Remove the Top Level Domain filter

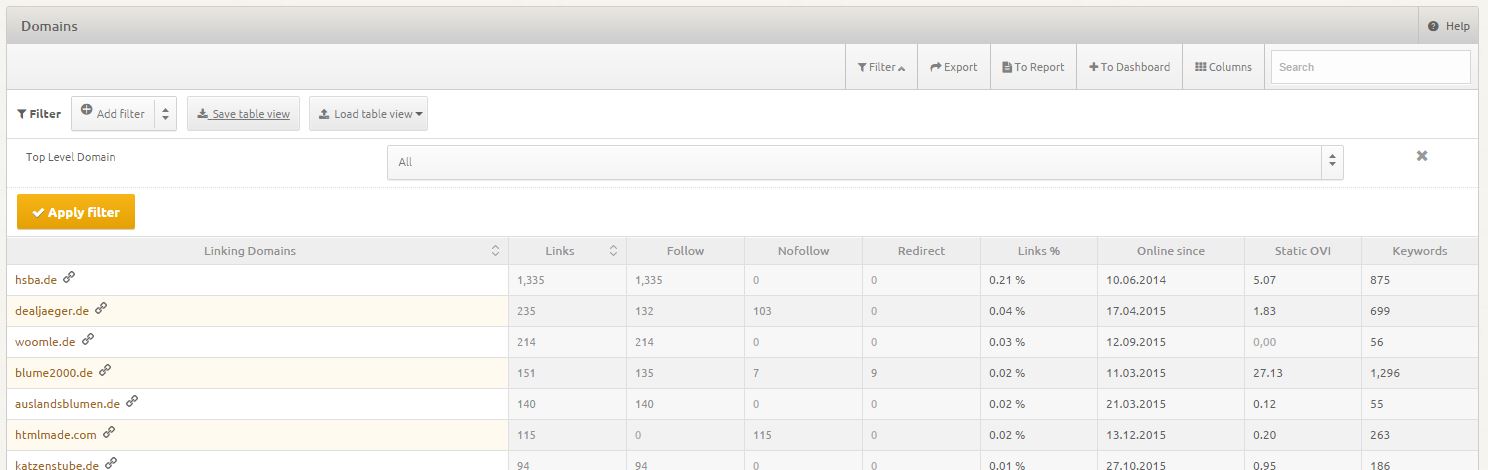tap(1422, 156)
